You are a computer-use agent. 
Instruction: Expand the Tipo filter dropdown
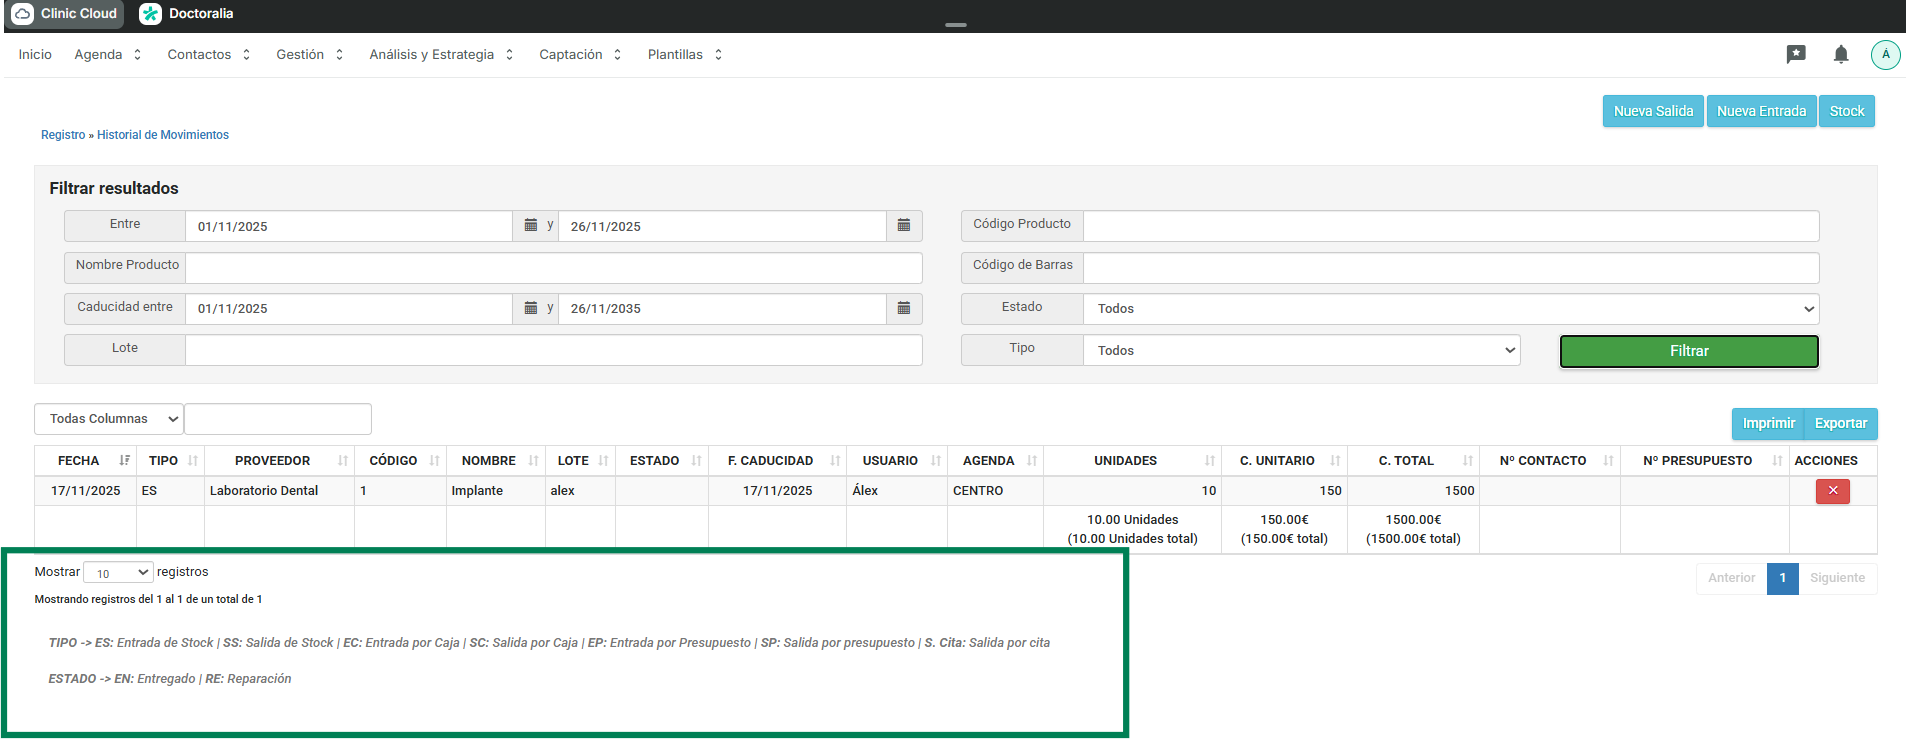click(1300, 351)
